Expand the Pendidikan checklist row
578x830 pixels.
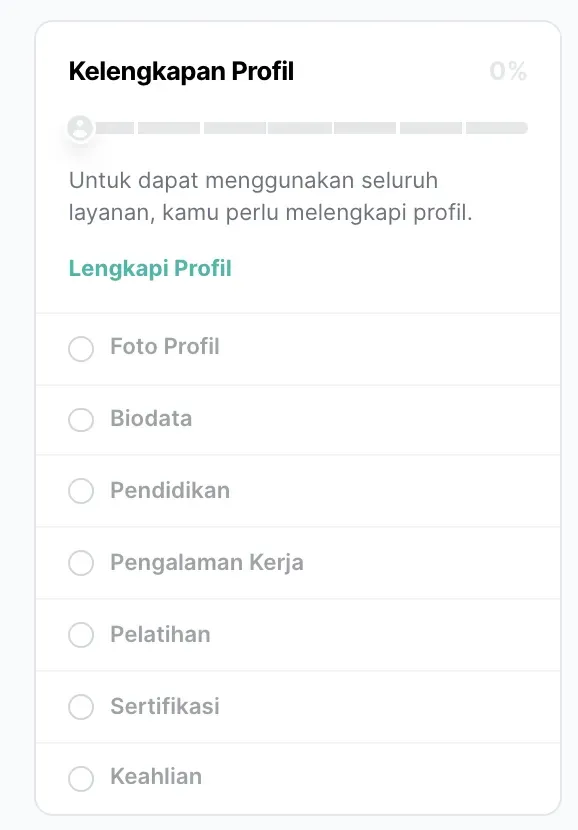tap(170, 491)
